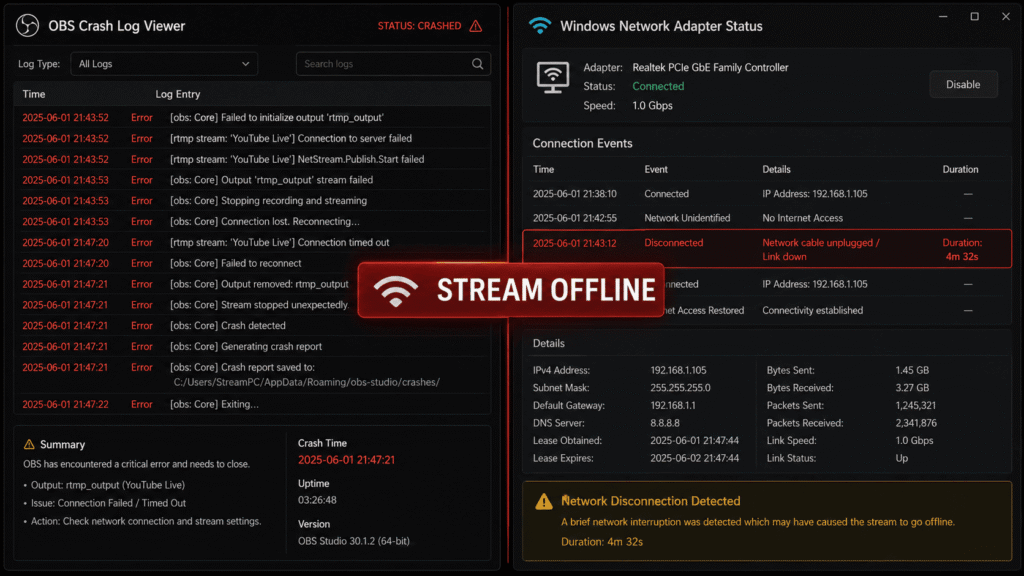Click the version text OBS Studio 30.1.2
The image size is (1024, 576).
click(x=354, y=541)
